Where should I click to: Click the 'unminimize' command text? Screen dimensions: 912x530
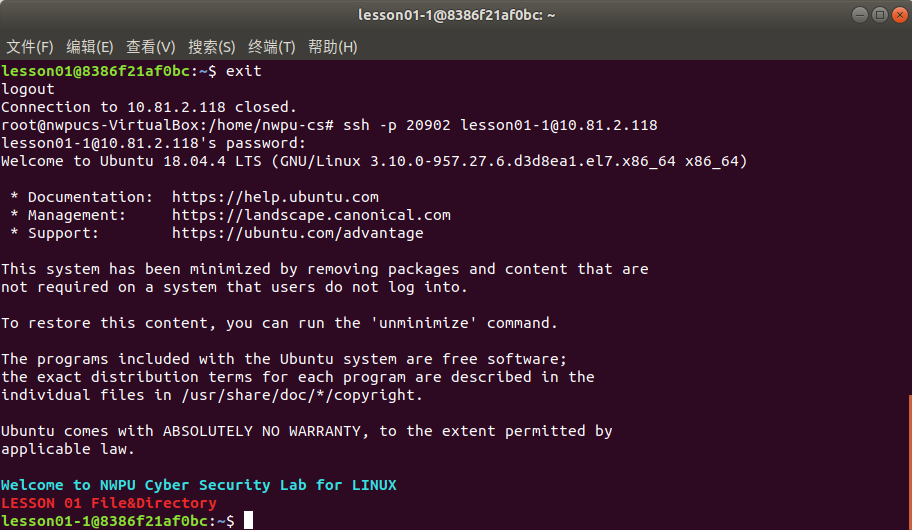coord(423,323)
